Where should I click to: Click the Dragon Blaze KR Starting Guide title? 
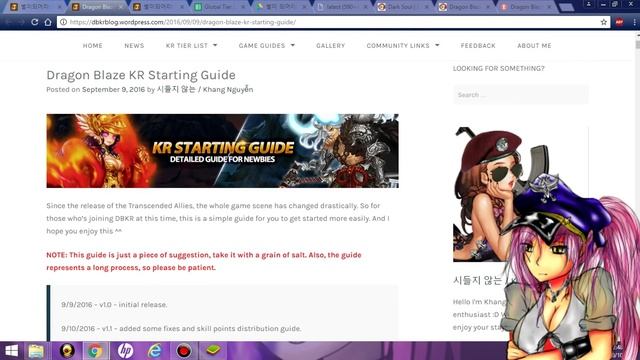coord(141,75)
